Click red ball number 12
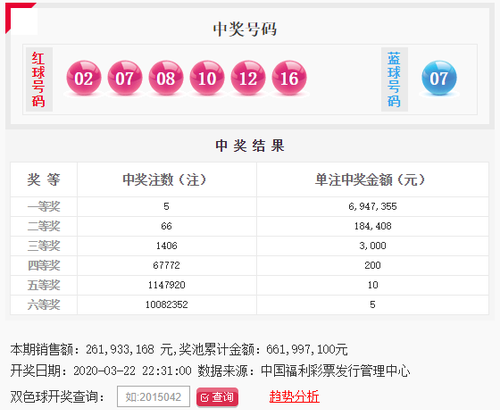The height and width of the screenshot is (410, 500). tap(248, 78)
